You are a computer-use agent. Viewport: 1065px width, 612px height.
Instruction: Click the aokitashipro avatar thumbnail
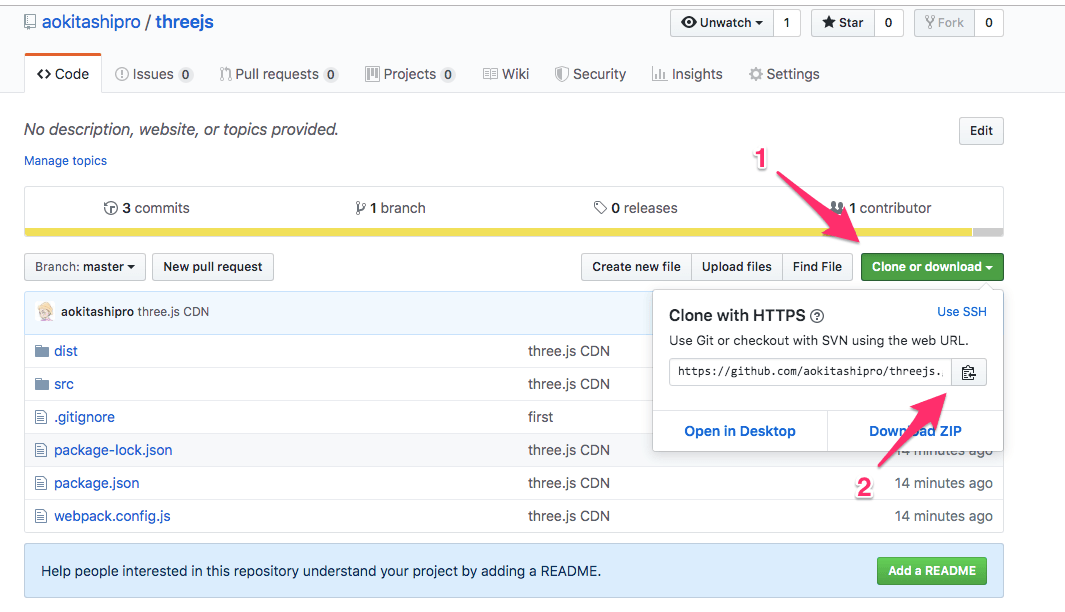pyautogui.click(x=45, y=312)
